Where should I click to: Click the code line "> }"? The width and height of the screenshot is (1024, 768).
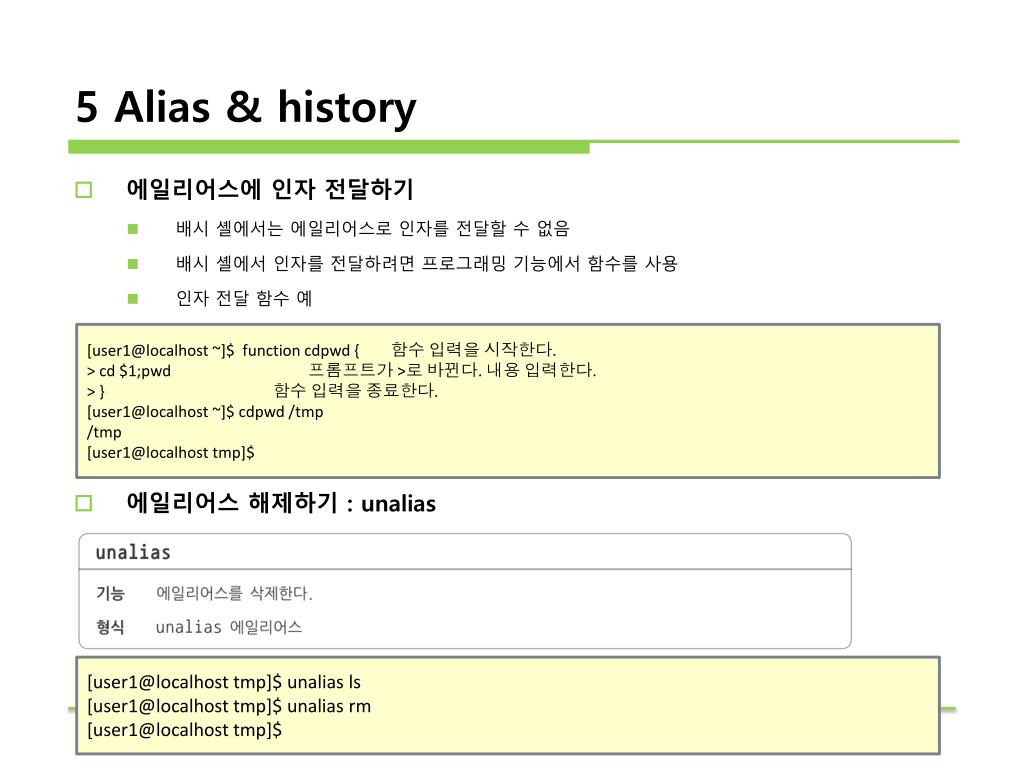point(95,391)
